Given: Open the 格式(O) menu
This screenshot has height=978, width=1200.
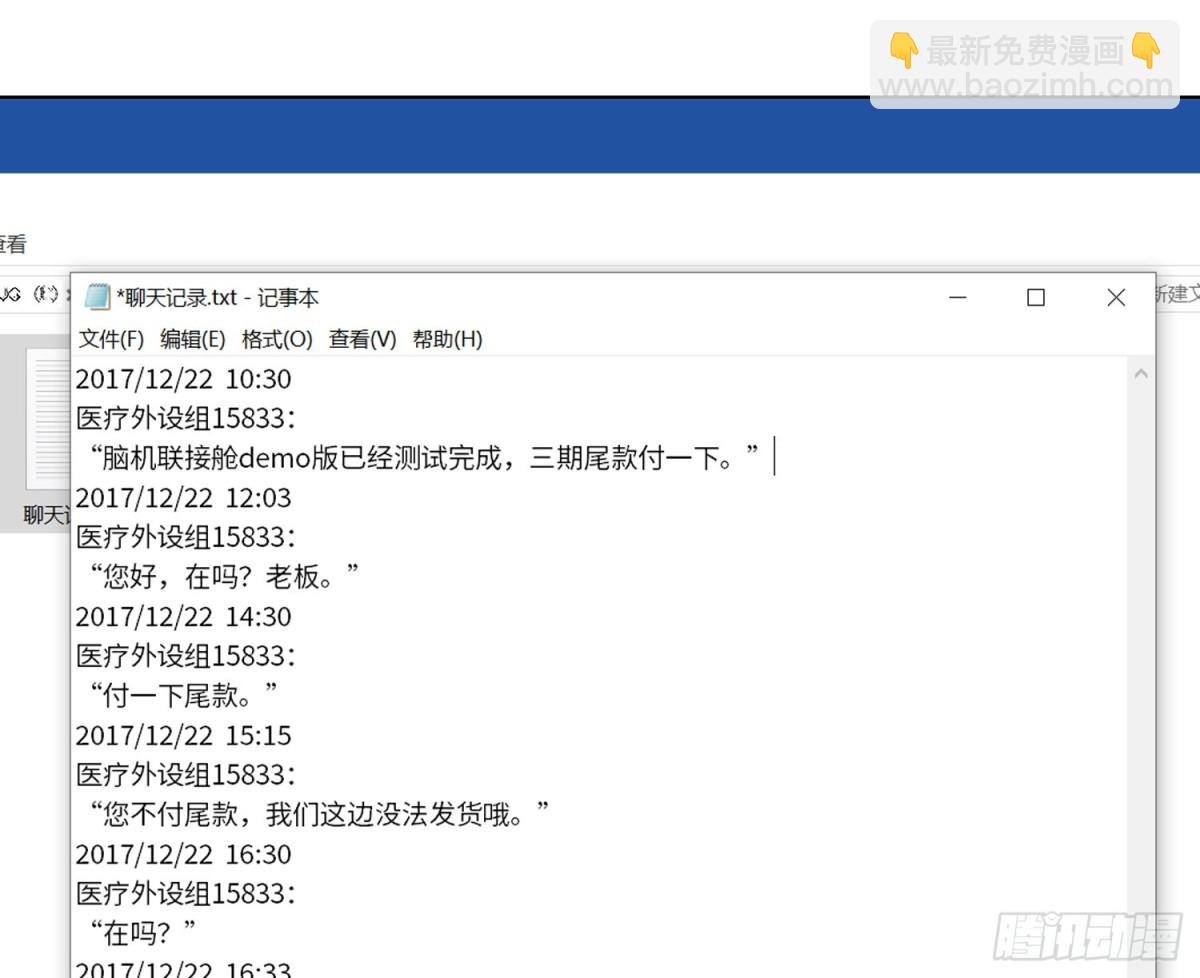Looking at the screenshot, I should [x=277, y=340].
